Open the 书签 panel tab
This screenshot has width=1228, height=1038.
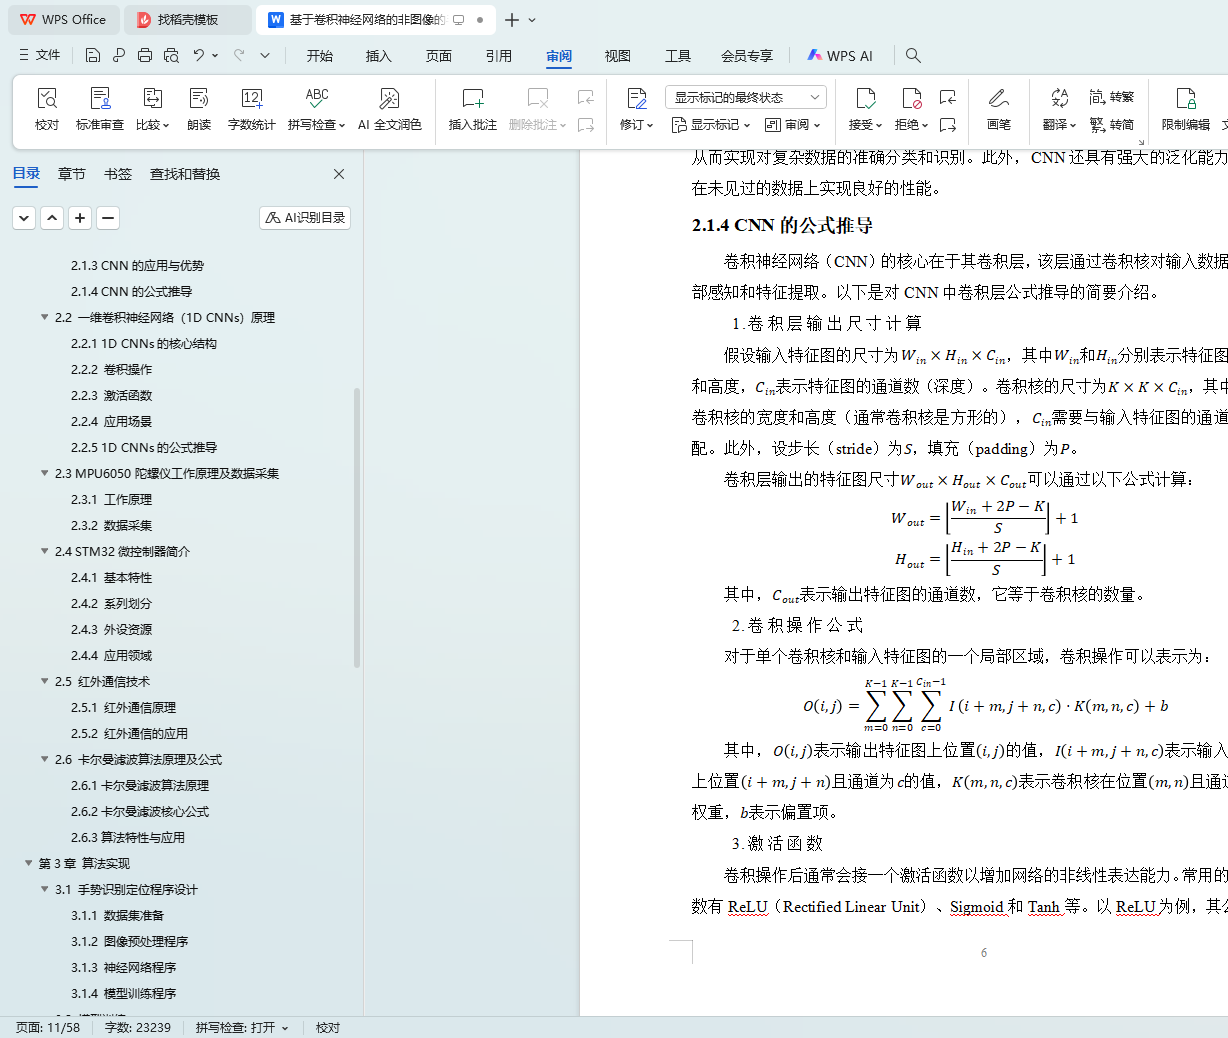tap(118, 174)
